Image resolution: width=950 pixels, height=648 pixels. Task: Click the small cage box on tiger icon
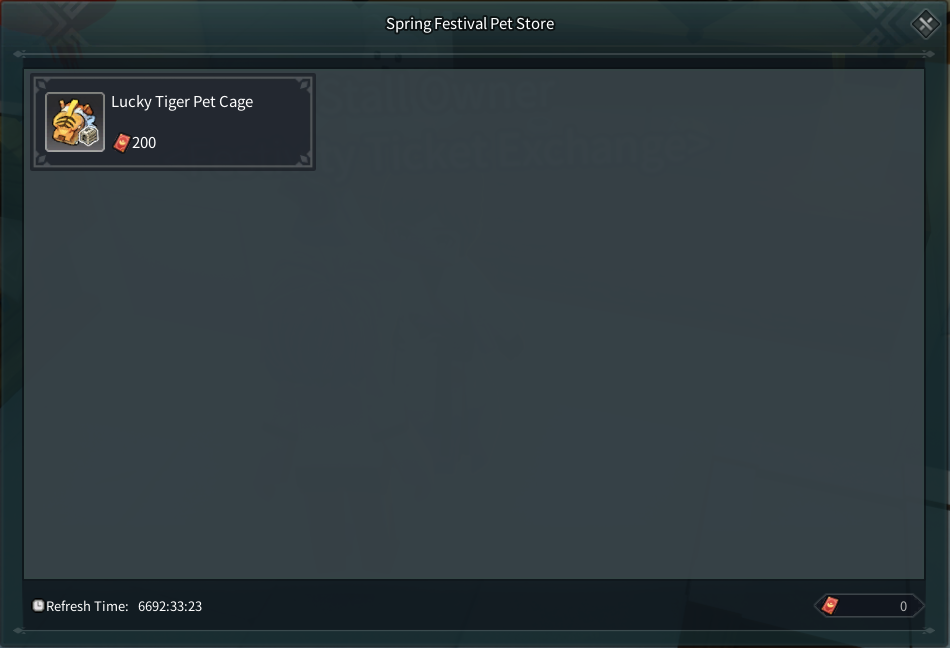click(89, 136)
